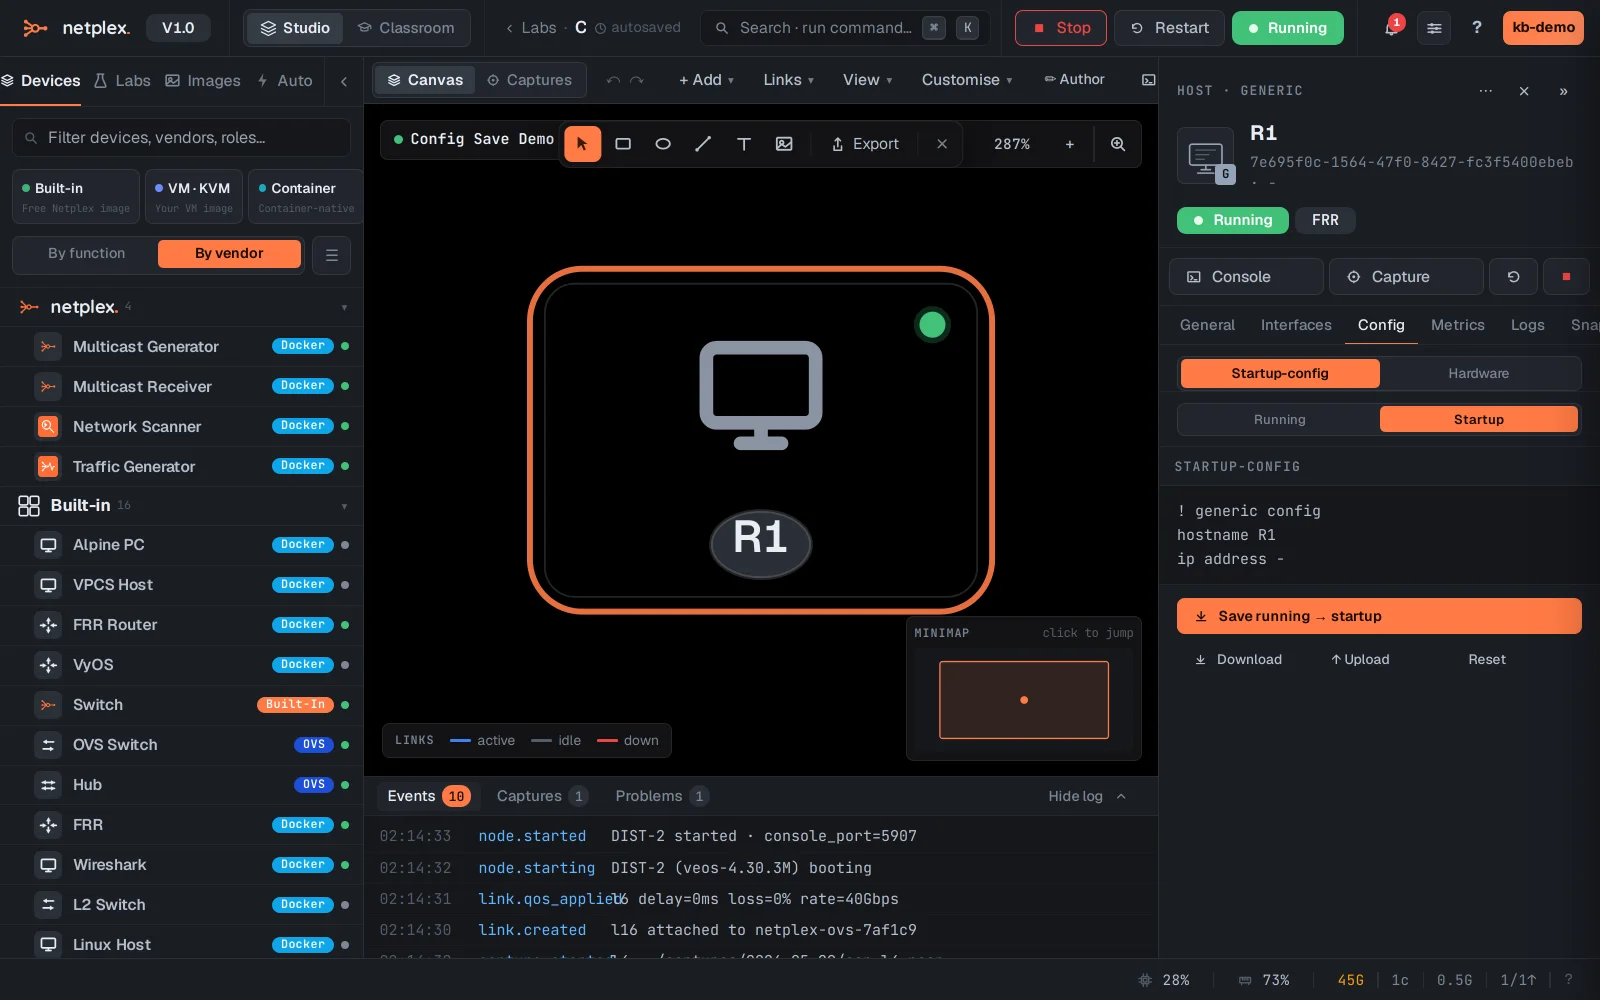This screenshot has height=1000, width=1600.
Task: Expand the Customise dropdown
Action: (x=967, y=80)
